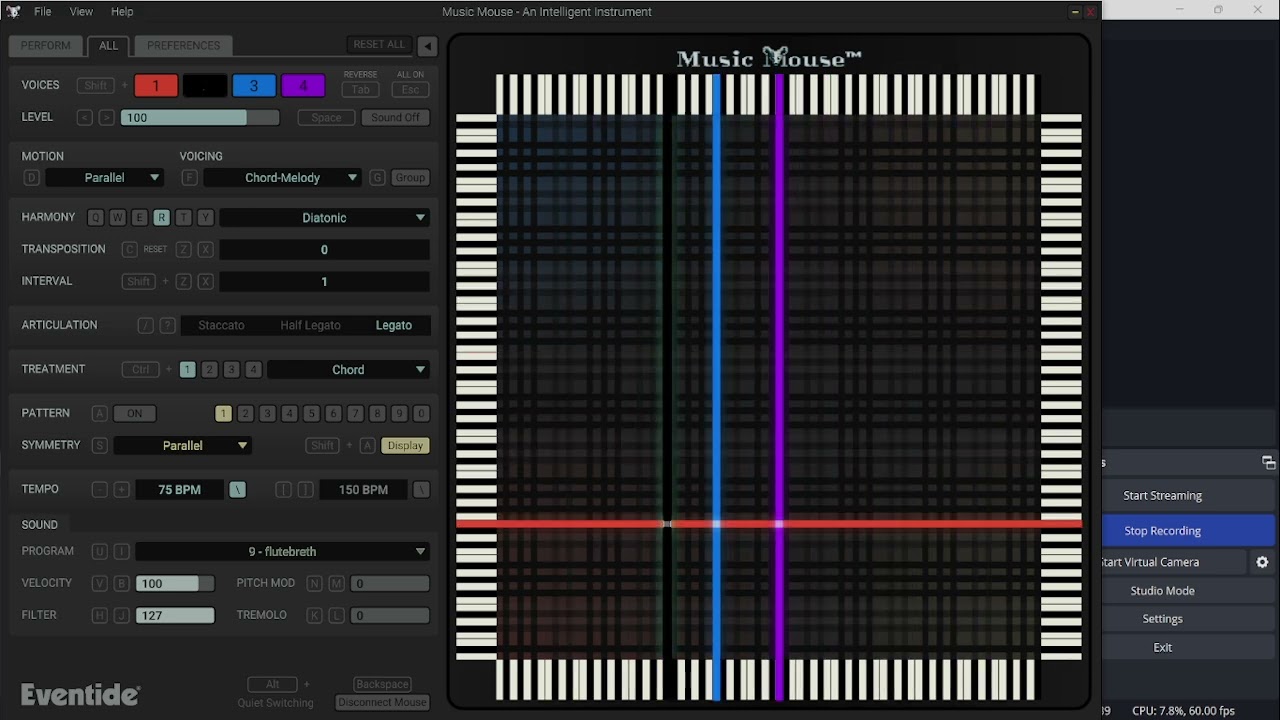Adjust the Level slider showing 100
The width and height of the screenshot is (1280, 720).
click(x=200, y=118)
